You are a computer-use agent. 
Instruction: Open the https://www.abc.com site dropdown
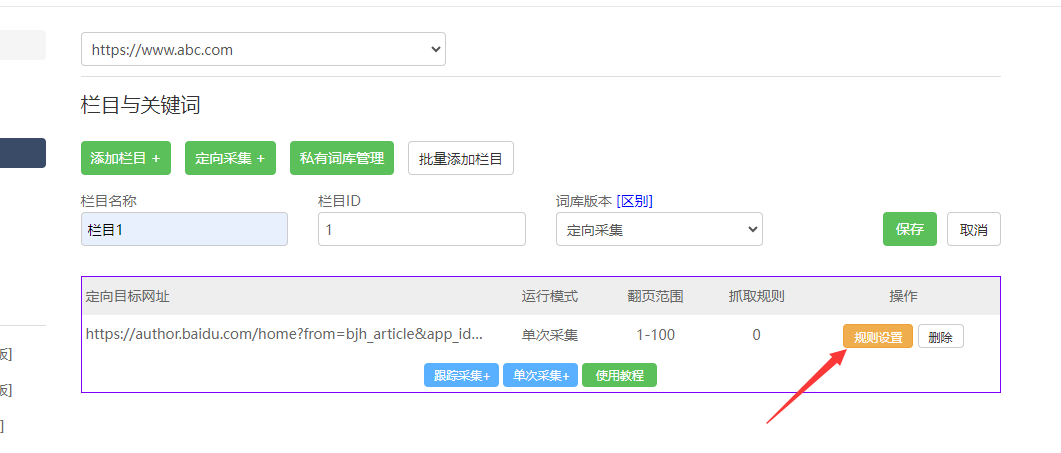[x=263, y=49]
